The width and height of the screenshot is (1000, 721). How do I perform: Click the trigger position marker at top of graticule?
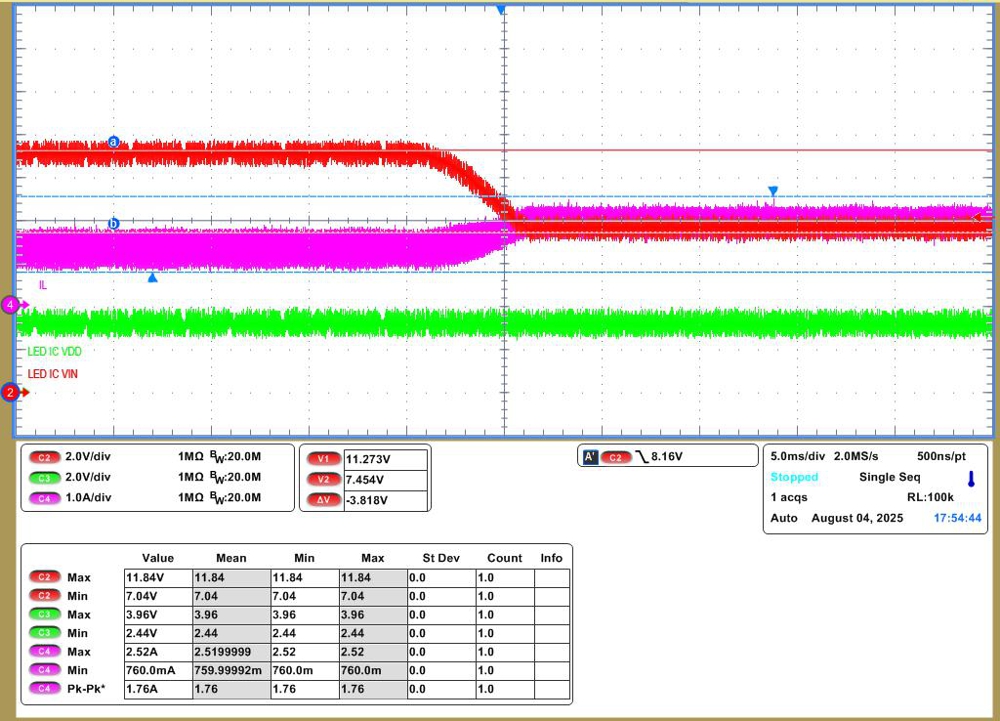[501, 9]
